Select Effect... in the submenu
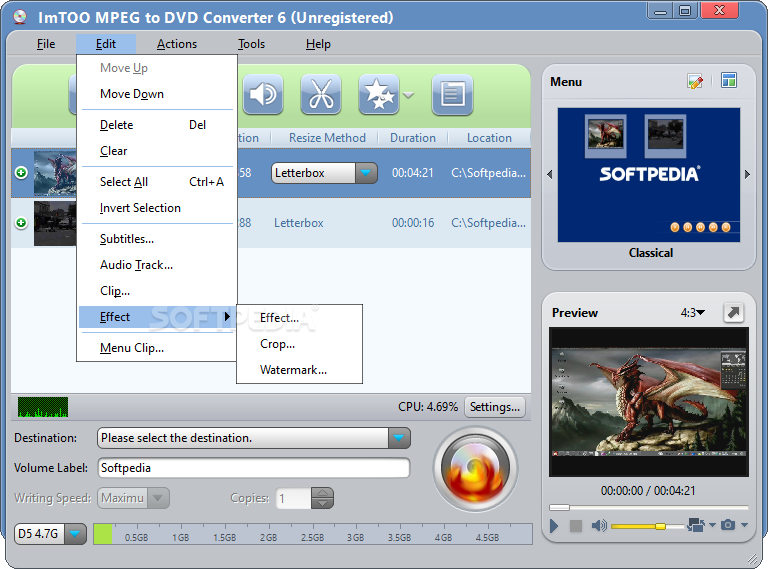Viewport: 768px width, 569px height. pos(299,318)
